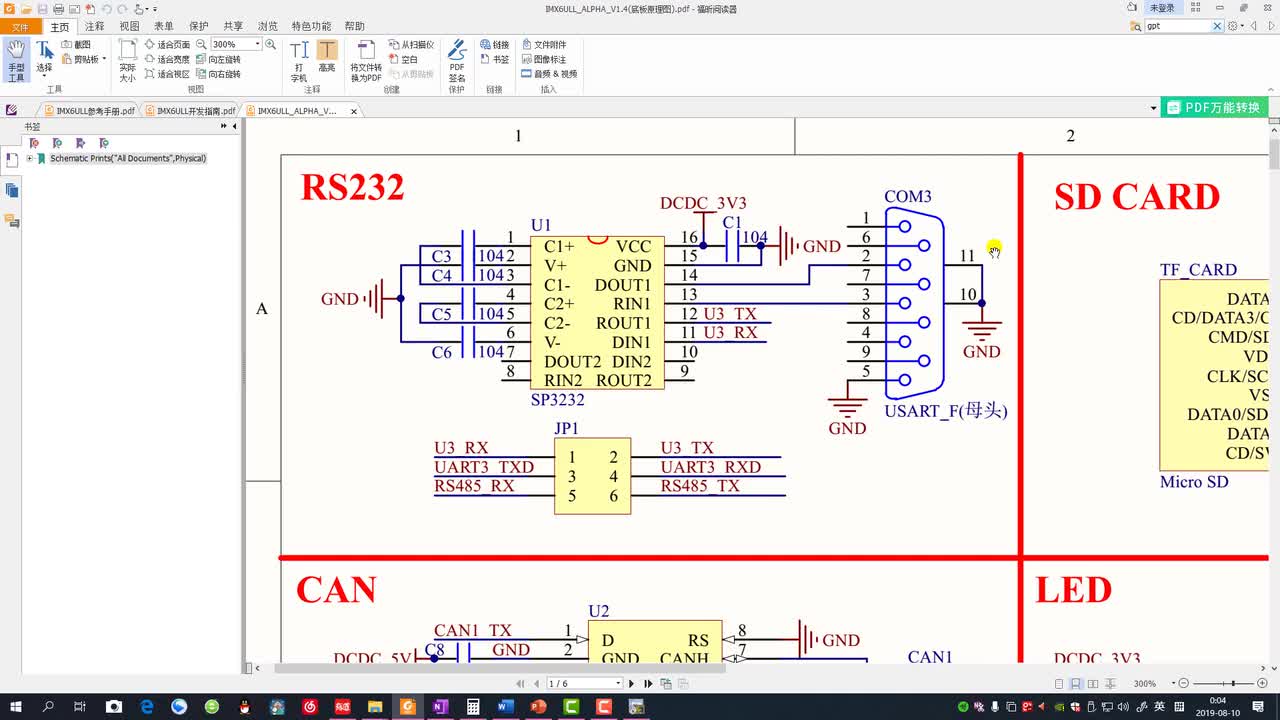Select the Hand tool (手型工具)

16,61
